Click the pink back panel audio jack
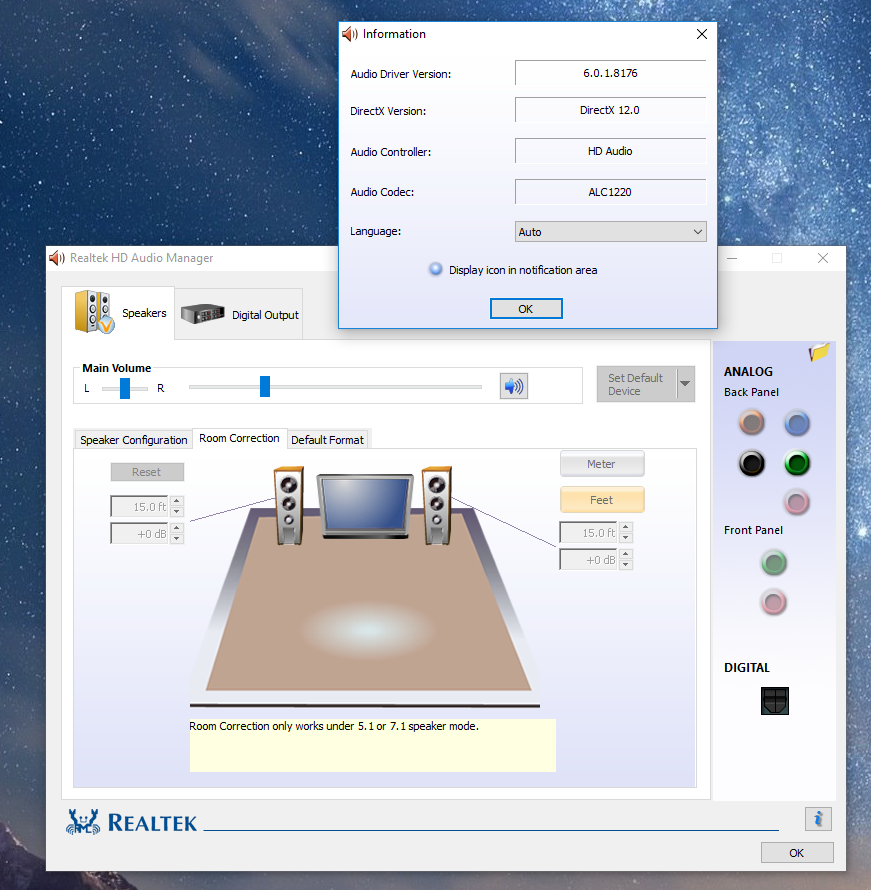The image size is (871, 890). point(796,502)
